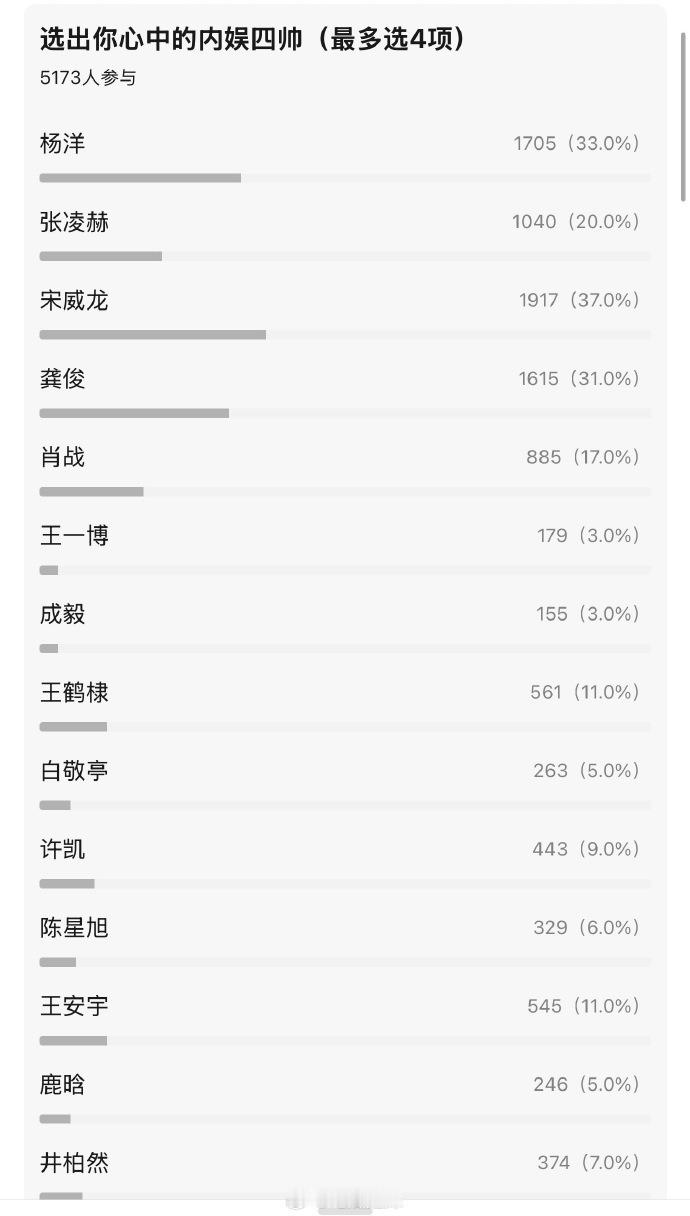The height and width of the screenshot is (1216, 690).
Task: Click the 杨洋 vote progress bar
Action: tap(345, 178)
